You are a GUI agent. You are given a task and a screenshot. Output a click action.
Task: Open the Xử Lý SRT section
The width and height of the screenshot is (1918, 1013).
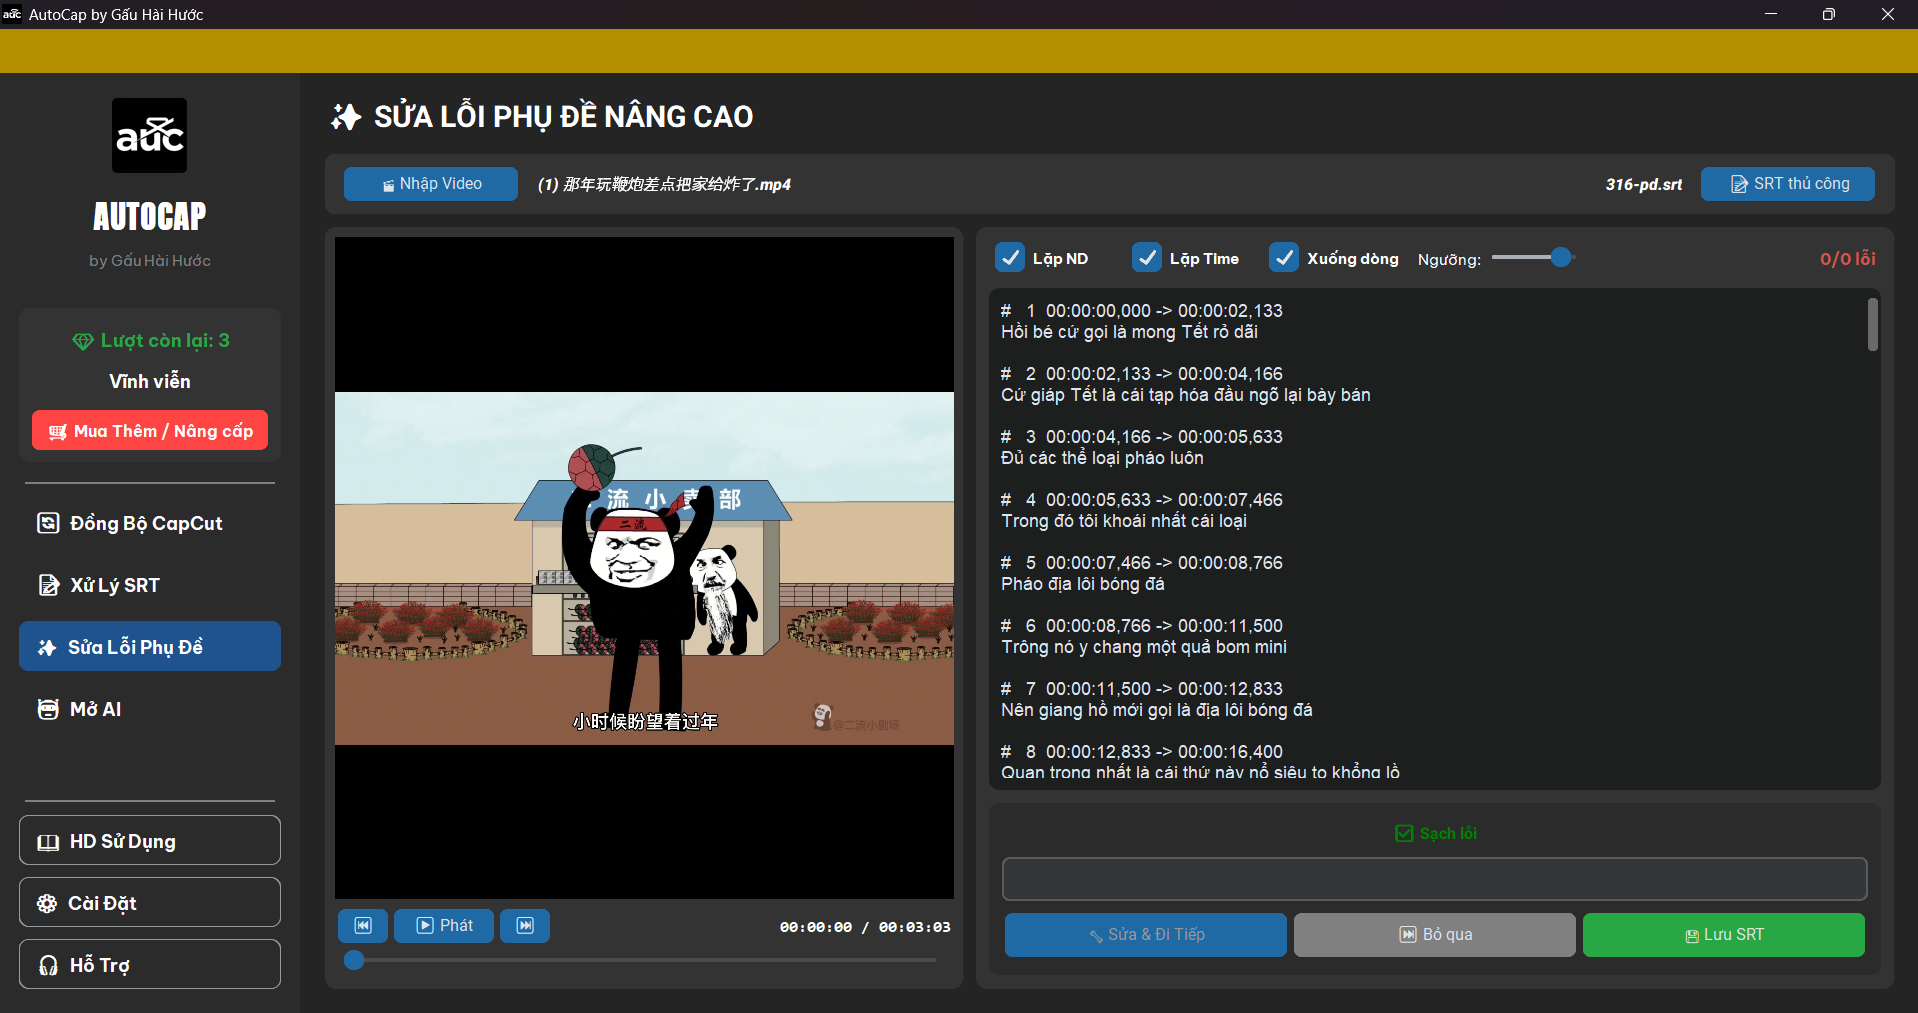(x=150, y=585)
